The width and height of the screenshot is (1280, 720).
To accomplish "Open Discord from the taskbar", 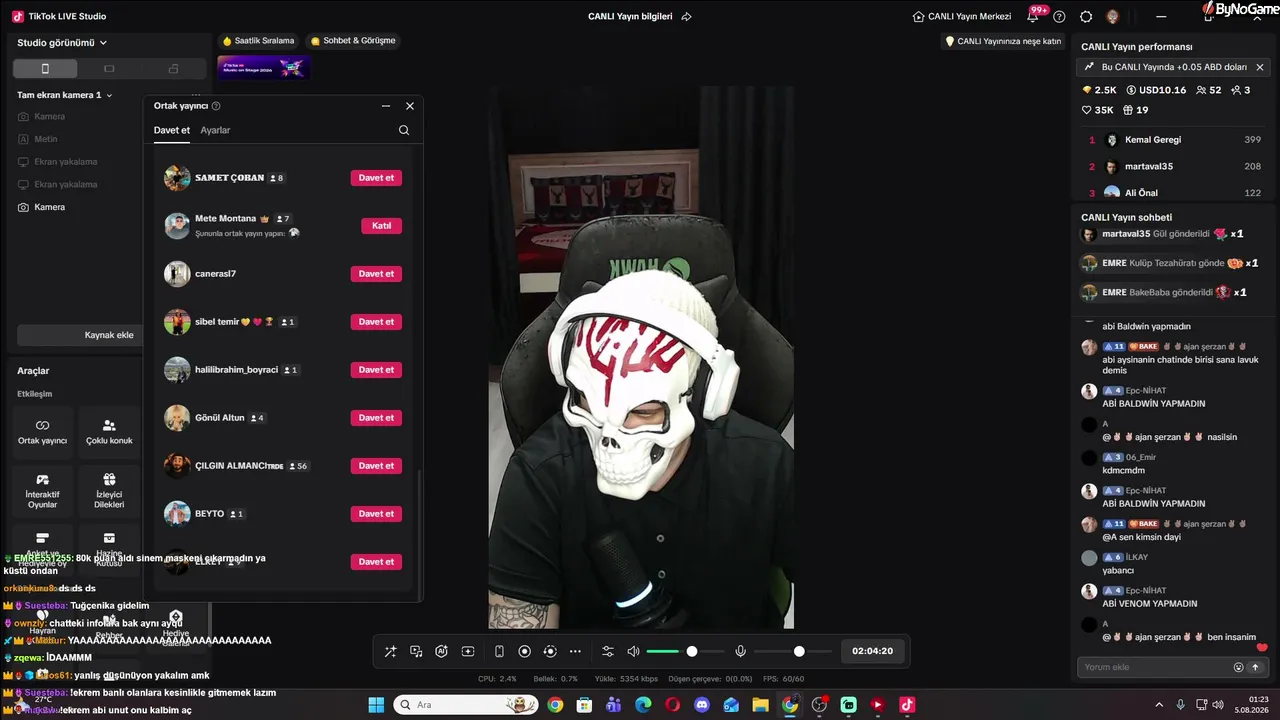I will [702, 705].
